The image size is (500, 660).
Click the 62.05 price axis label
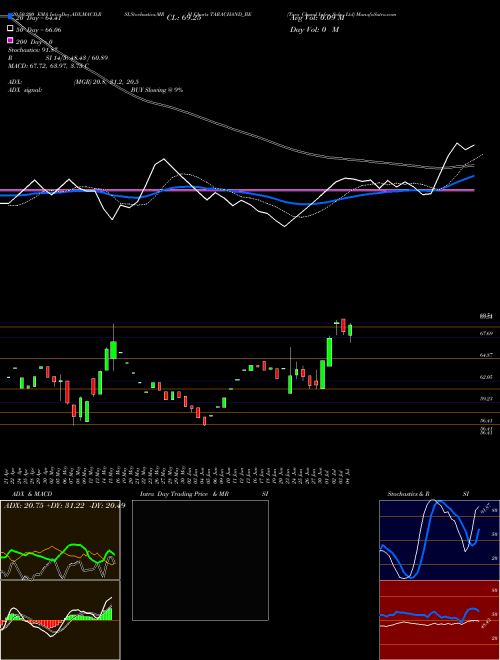pyautogui.click(x=486, y=377)
